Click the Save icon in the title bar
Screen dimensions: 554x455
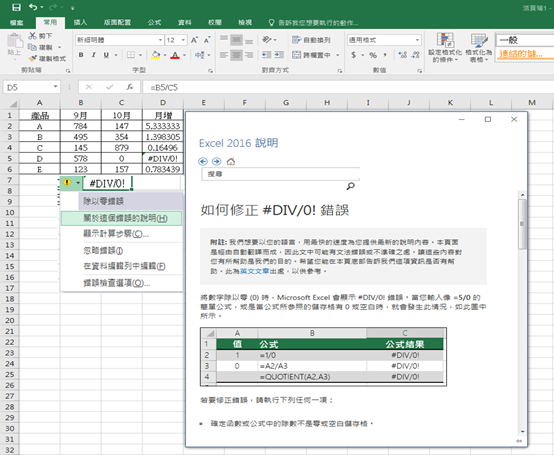point(16,7)
